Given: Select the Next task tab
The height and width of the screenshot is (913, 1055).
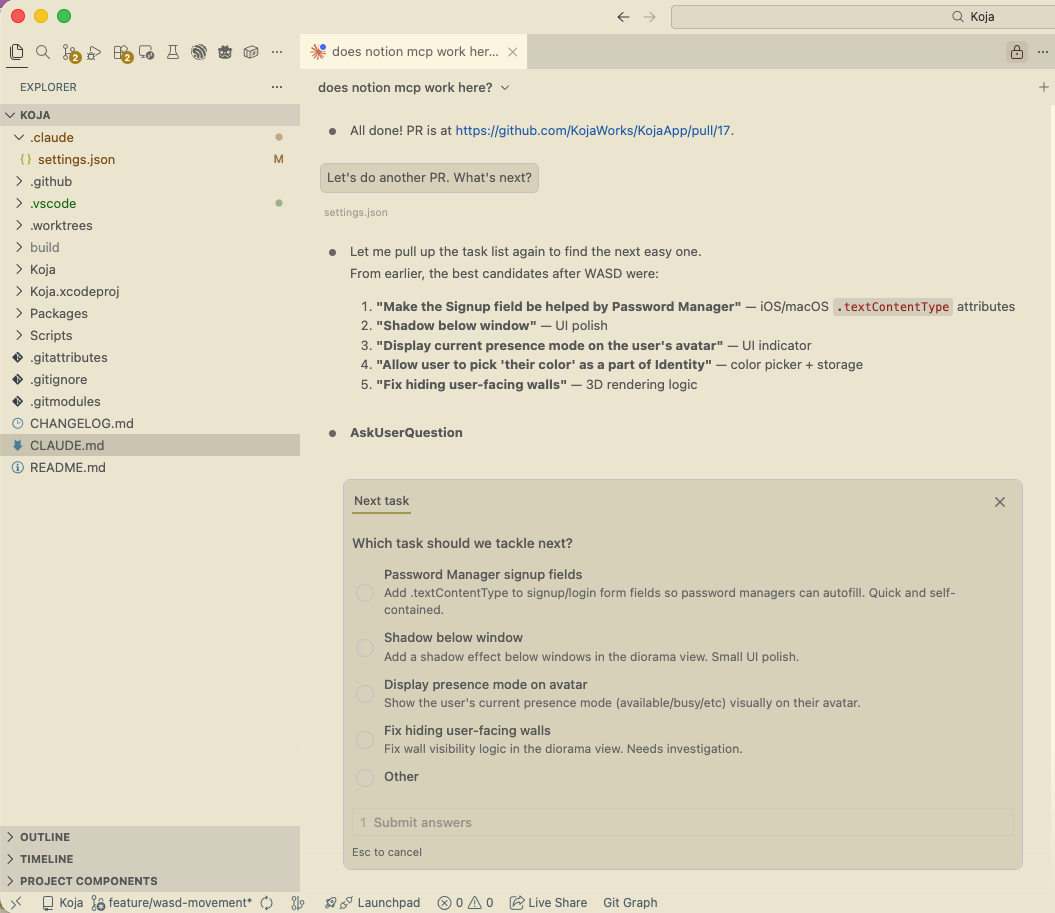Looking at the screenshot, I should (x=381, y=501).
